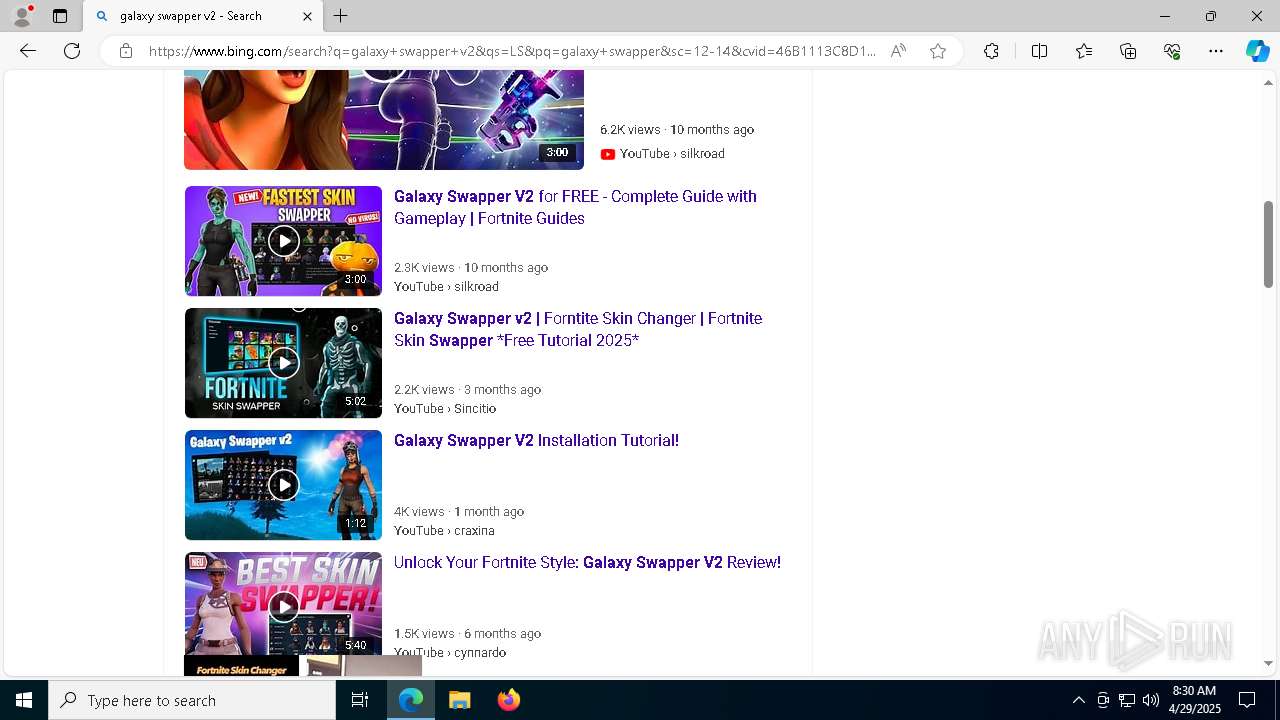Open Collections panel
The width and height of the screenshot is (1280, 720).
pyautogui.click(x=1128, y=51)
